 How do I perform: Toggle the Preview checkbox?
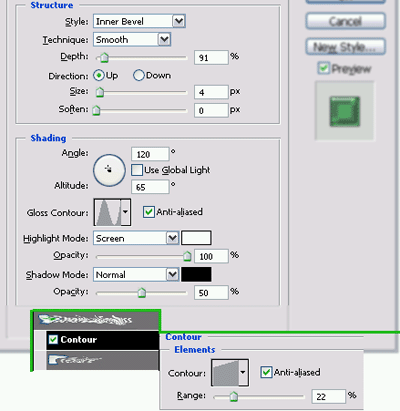pos(323,68)
